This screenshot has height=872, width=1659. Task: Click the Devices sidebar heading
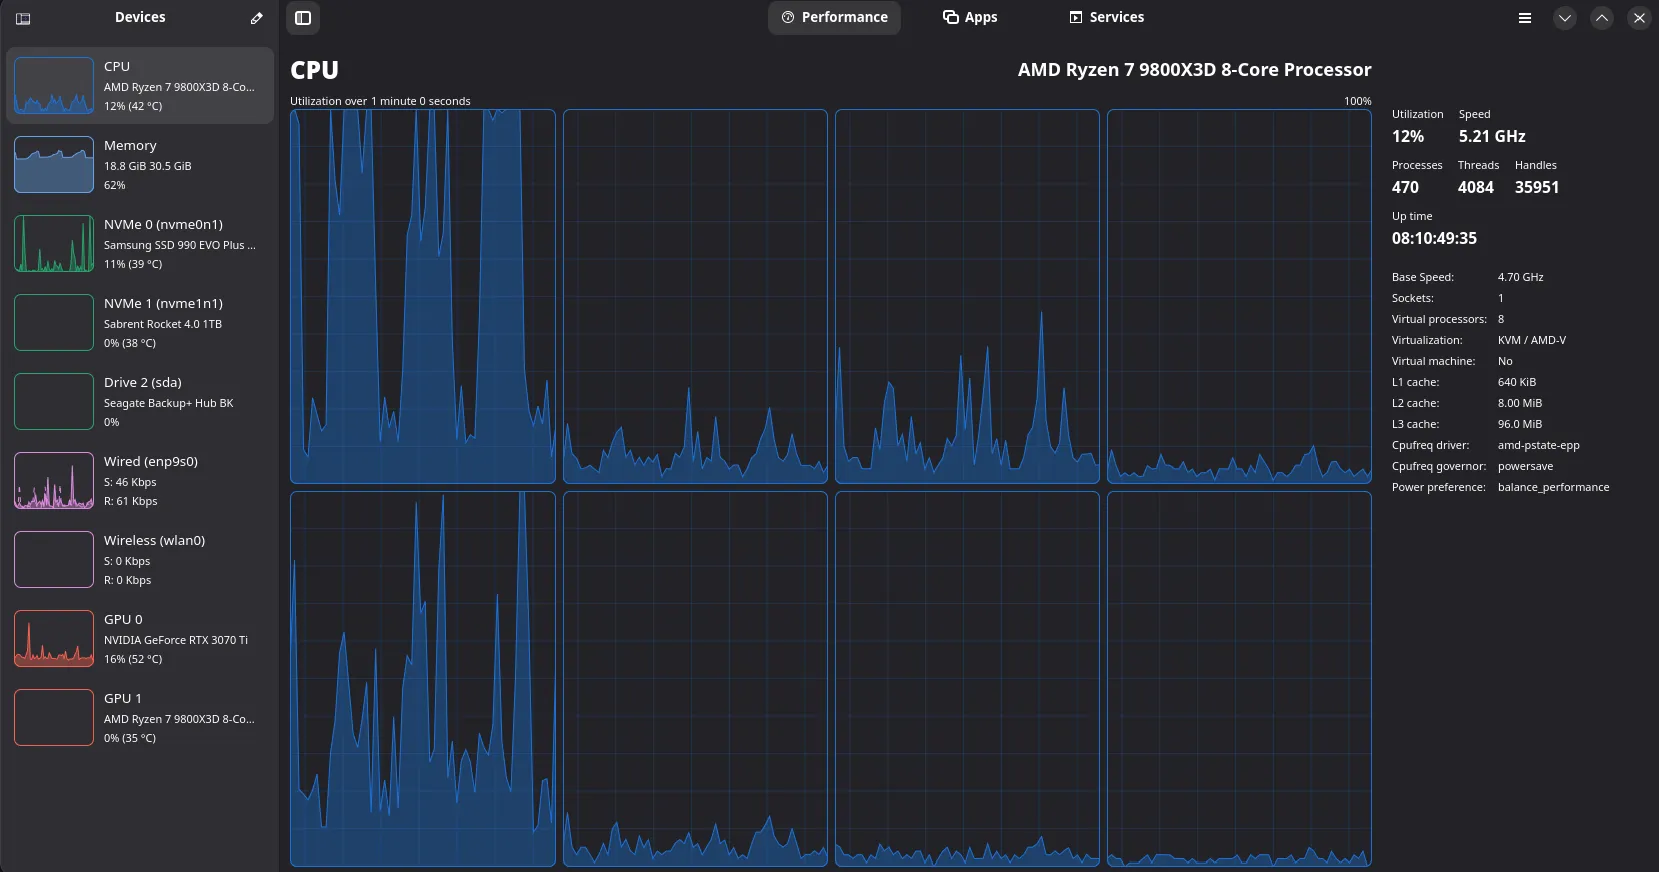click(x=140, y=17)
